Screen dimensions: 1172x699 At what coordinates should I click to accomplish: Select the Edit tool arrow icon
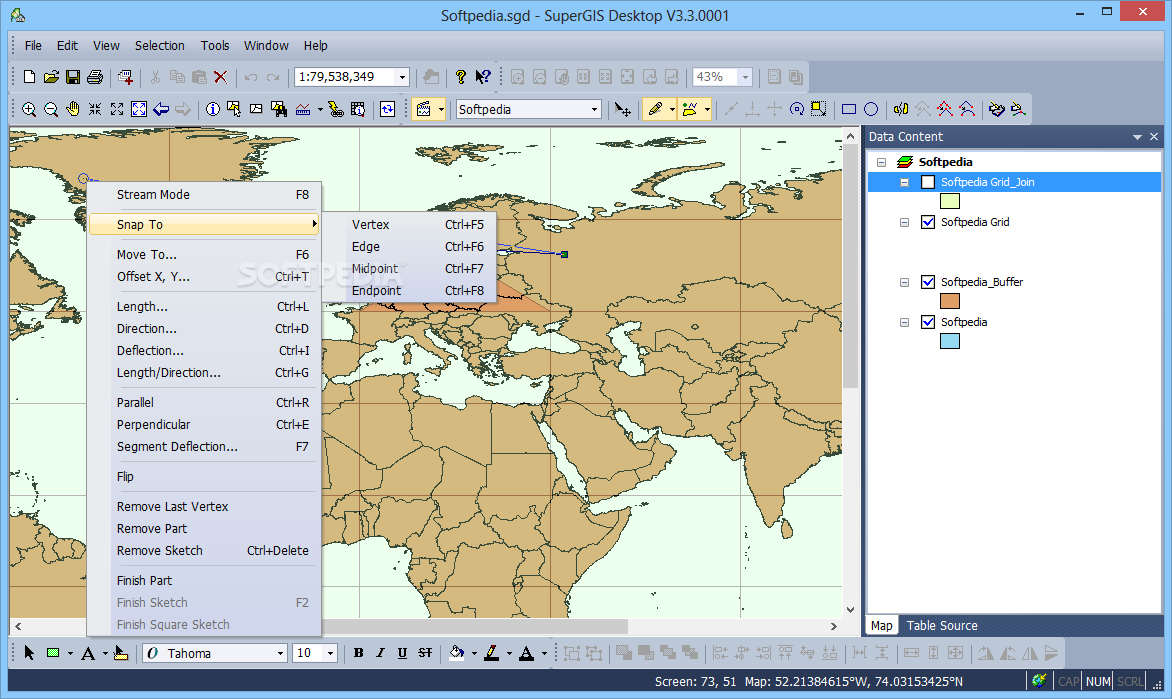[622, 109]
